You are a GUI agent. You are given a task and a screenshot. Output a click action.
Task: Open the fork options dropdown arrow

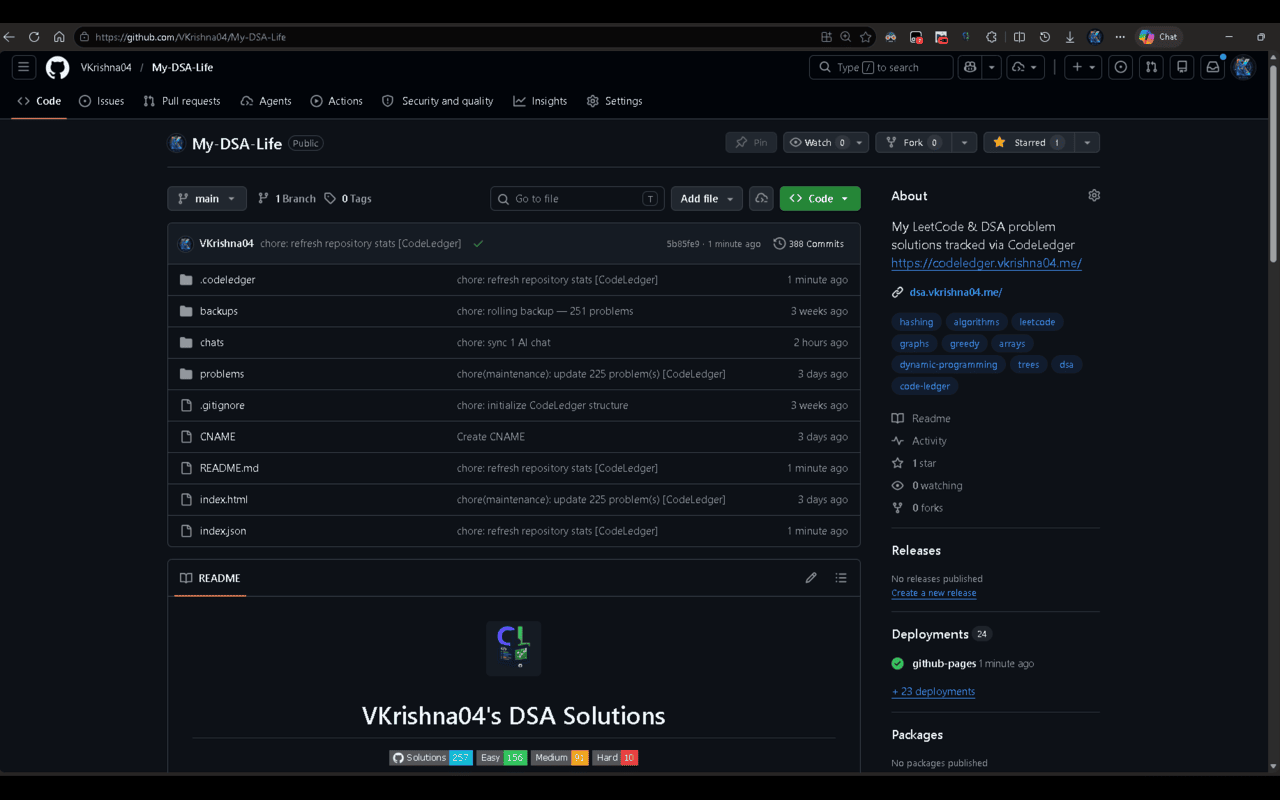pyautogui.click(x=964, y=143)
